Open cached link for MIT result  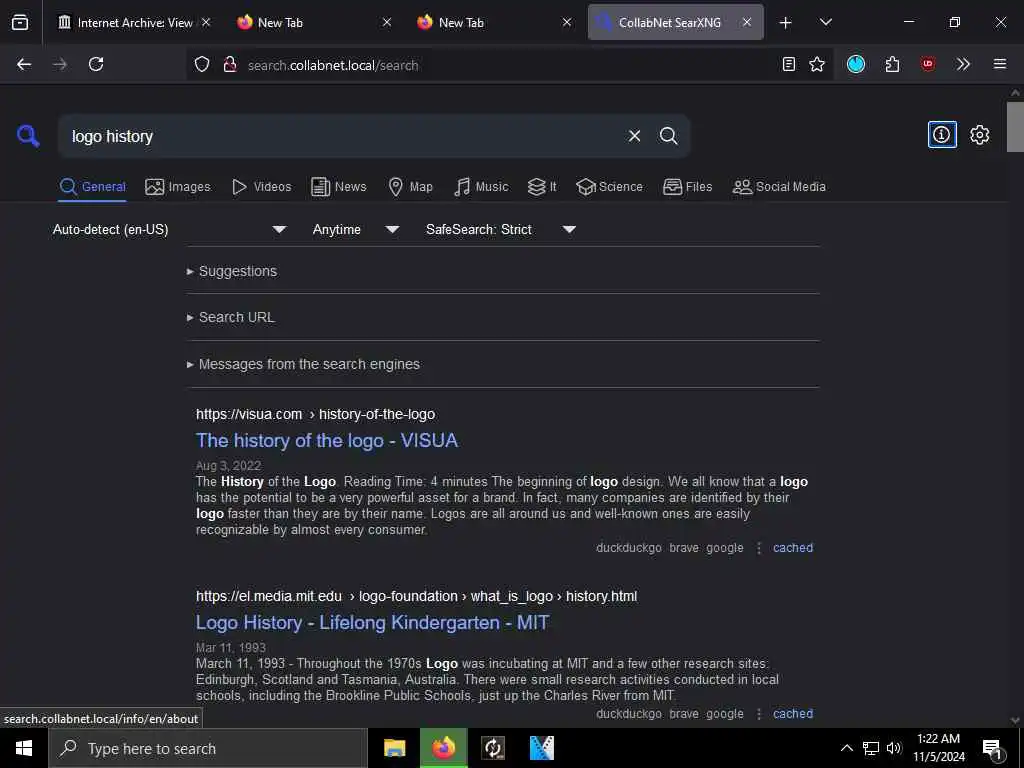click(793, 714)
